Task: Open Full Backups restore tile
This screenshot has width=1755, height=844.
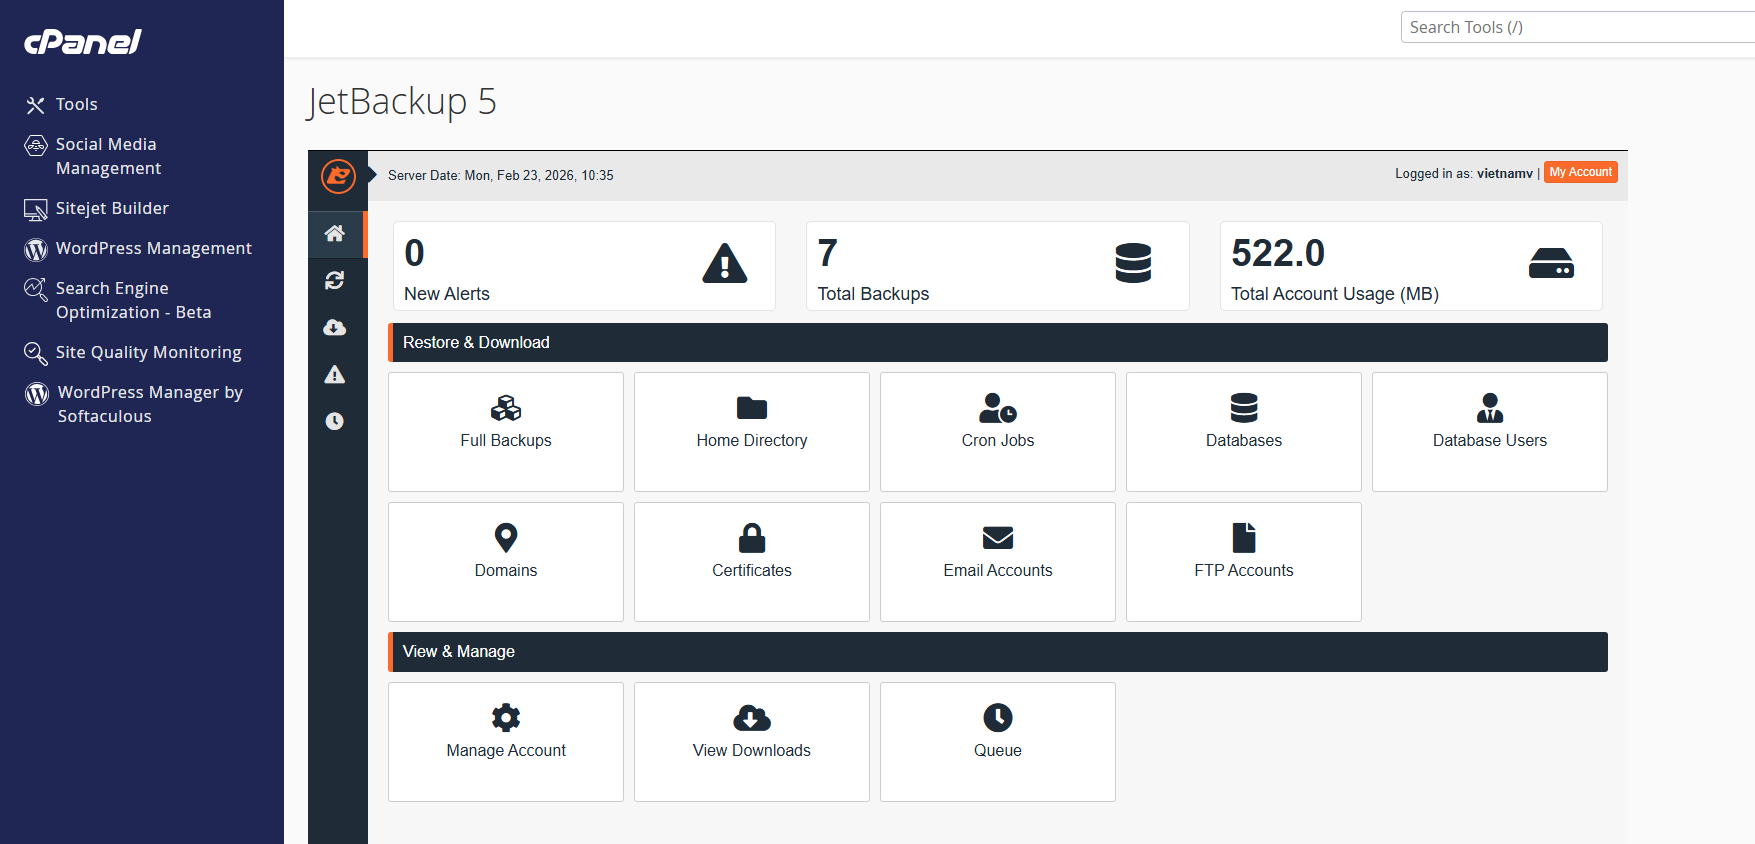Action: tap(506, 432)
